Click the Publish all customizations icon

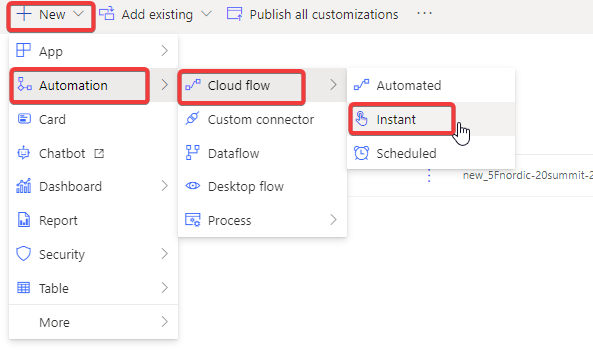(x=234, y=14)
